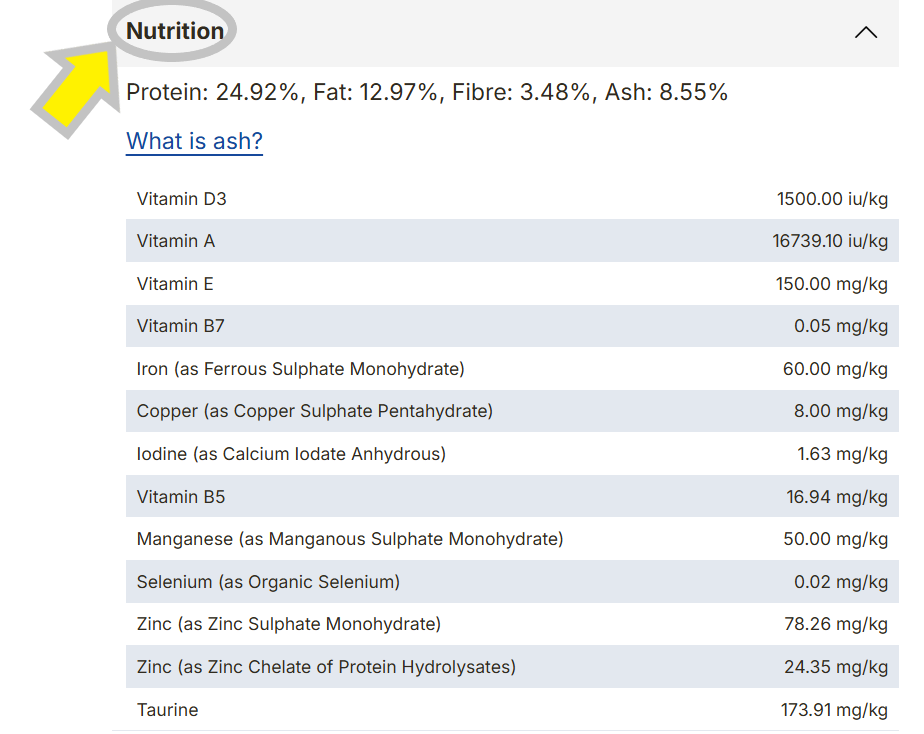The image size is (924, 734).
Task: Click the Vitamin E row label
Action: coord(175,284)
